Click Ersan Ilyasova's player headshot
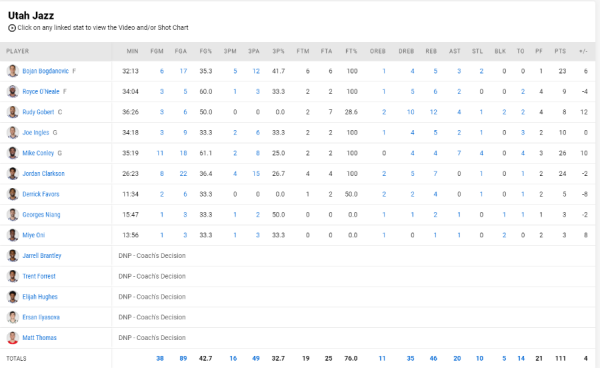The image size is (600, 368). point(13,317)
